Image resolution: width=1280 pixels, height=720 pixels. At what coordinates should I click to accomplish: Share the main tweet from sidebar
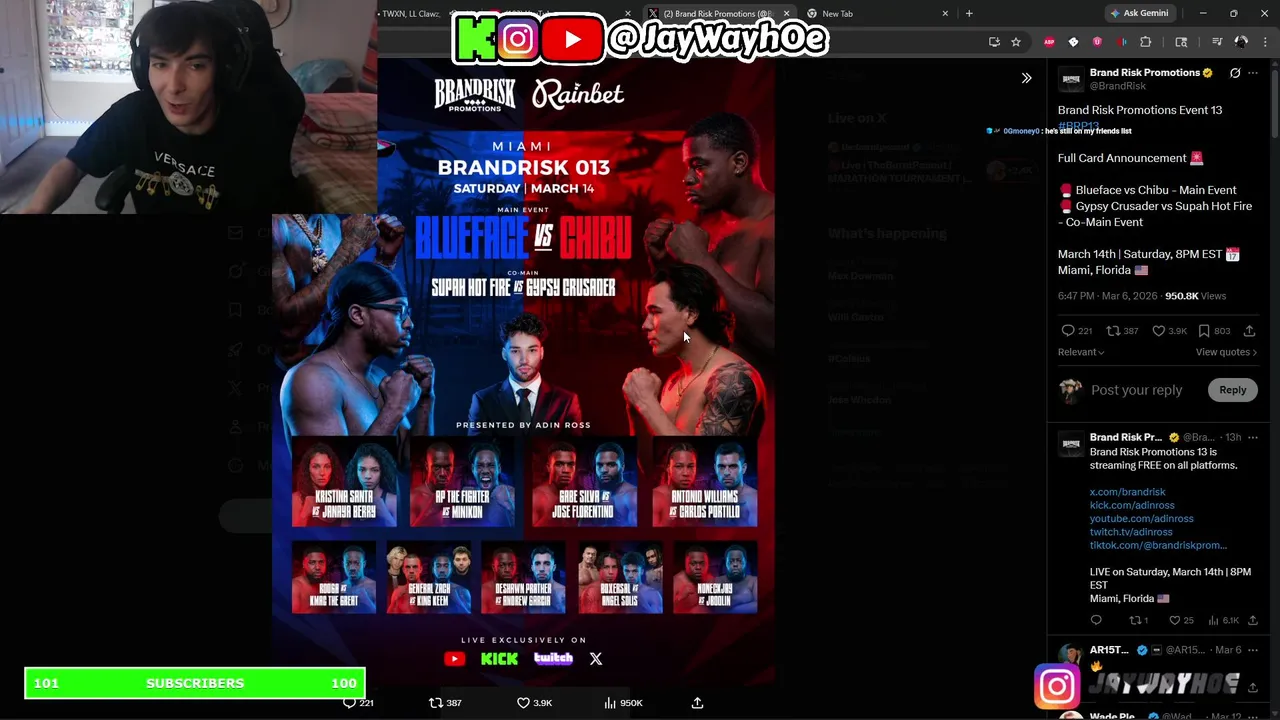click(1249, 331)
